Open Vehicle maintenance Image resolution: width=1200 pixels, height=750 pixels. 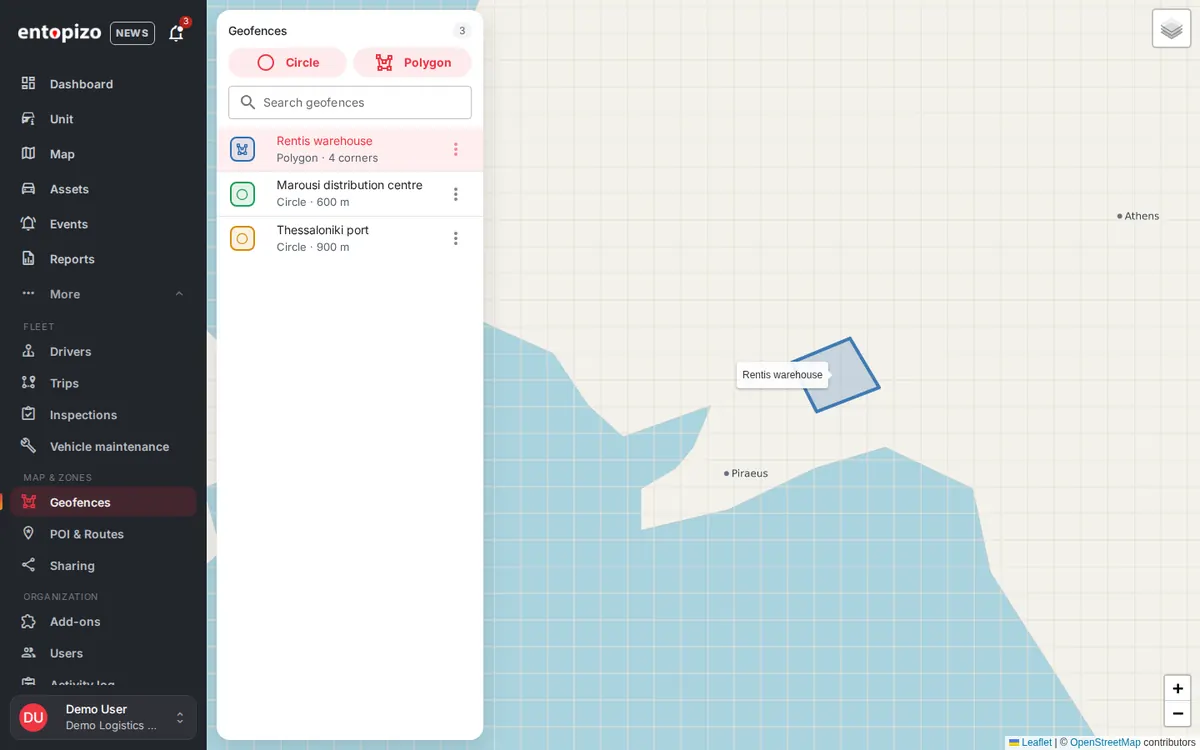[103, 447]
